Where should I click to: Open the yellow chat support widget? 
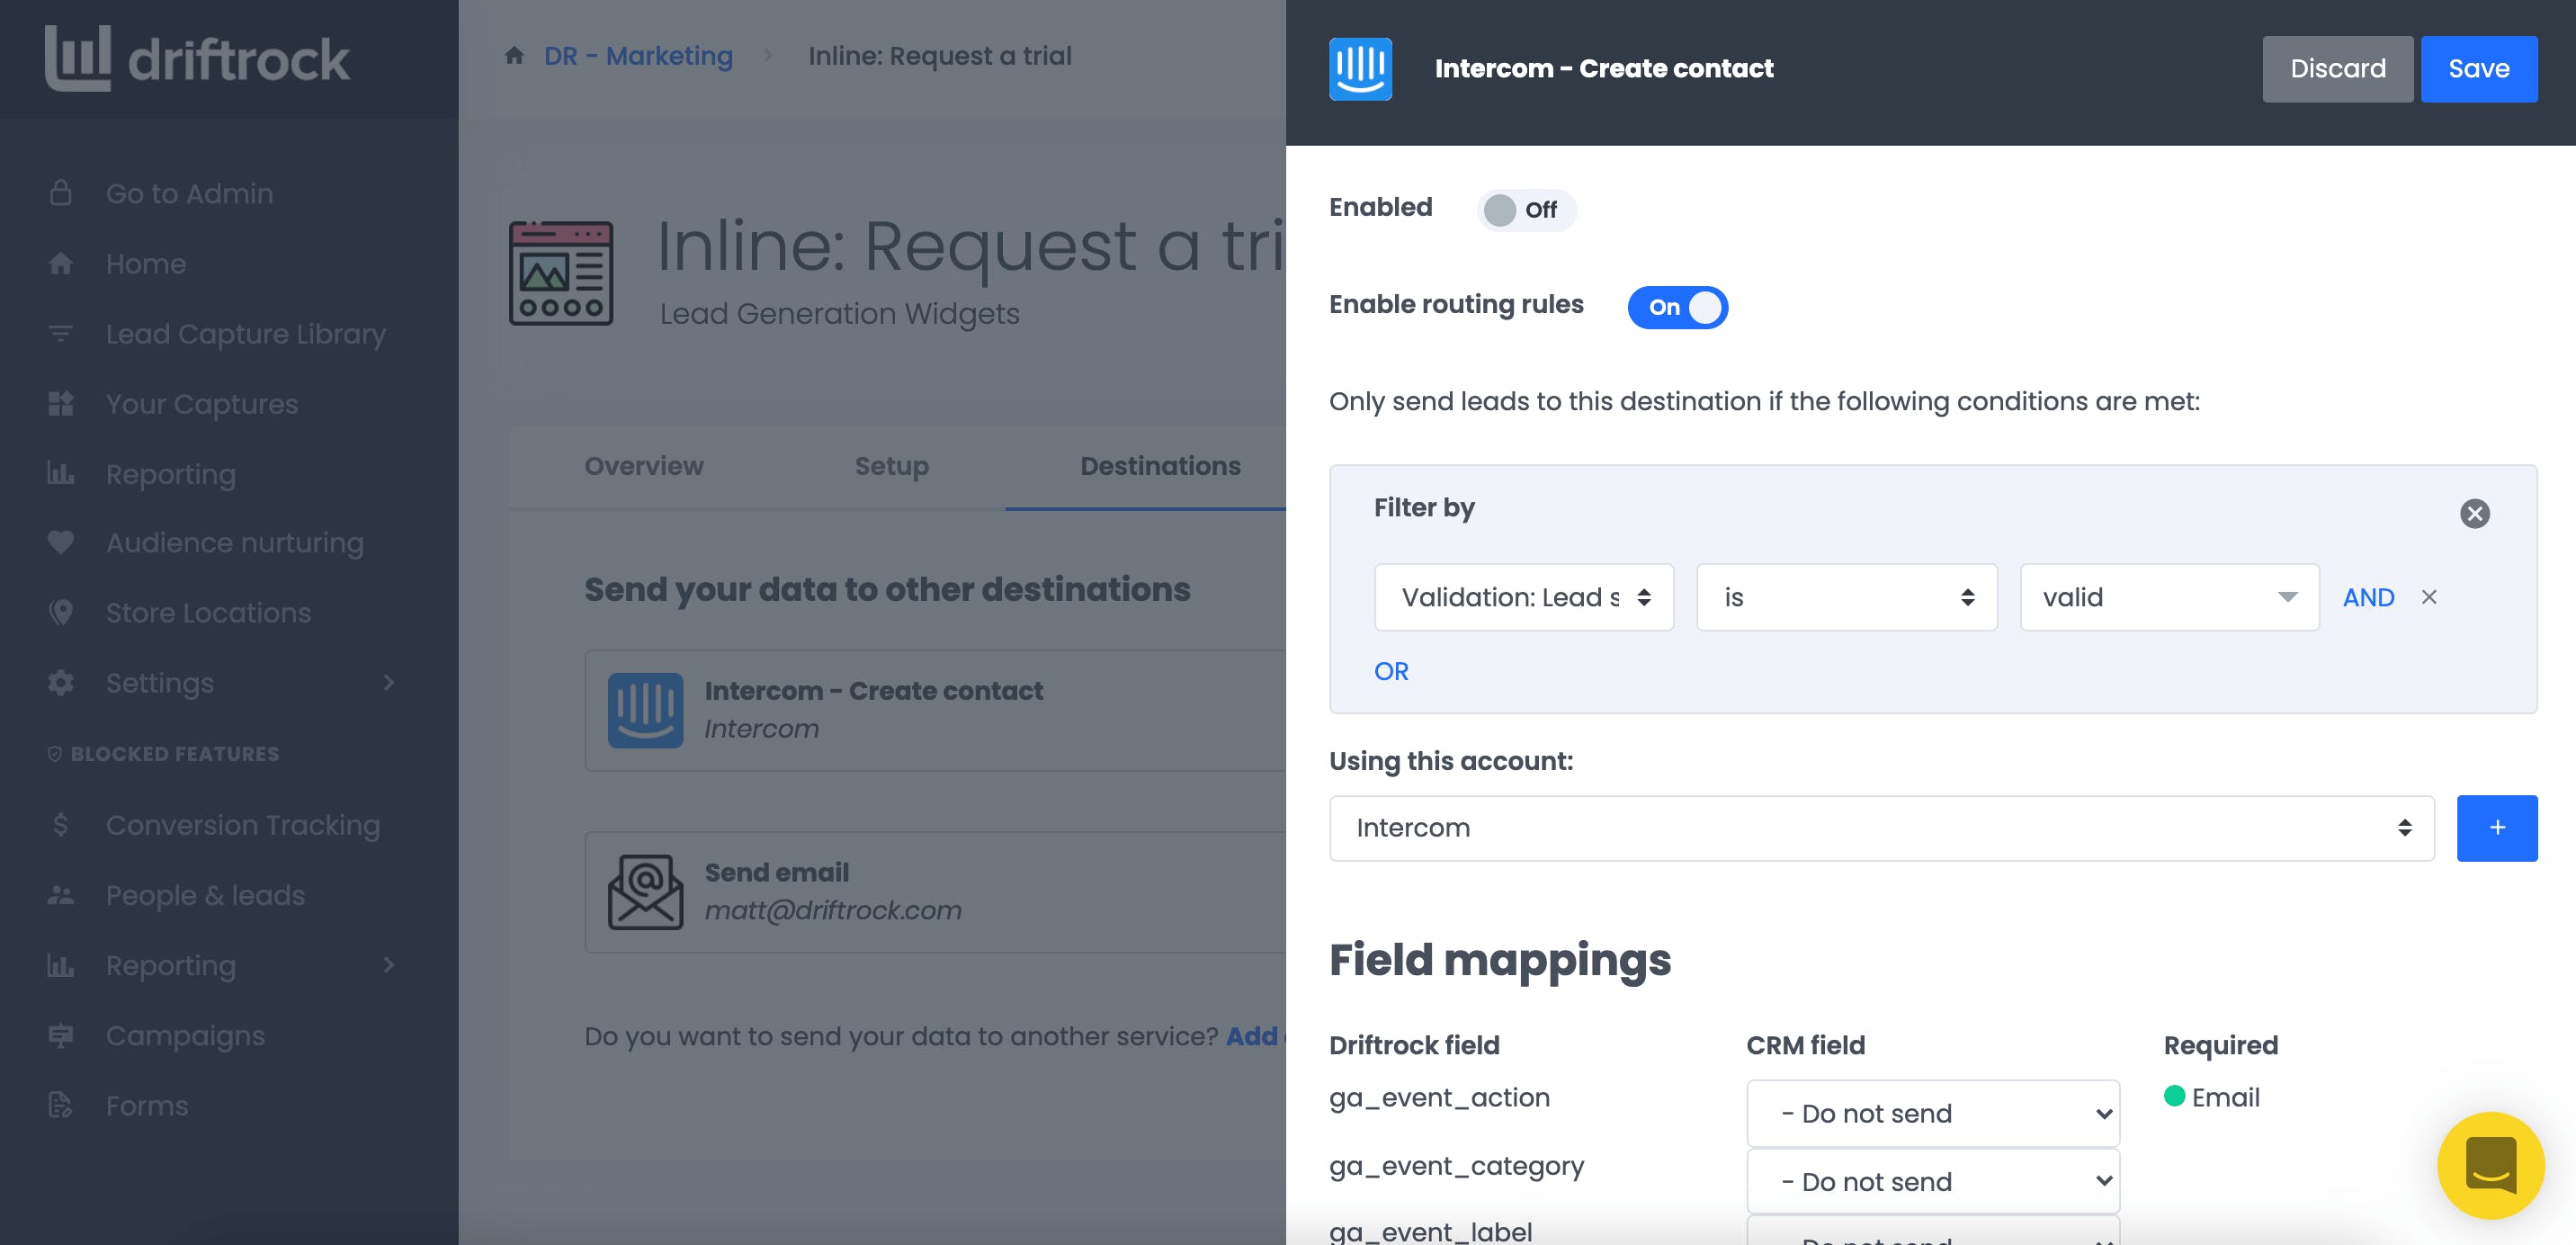coord(2489,1165)
